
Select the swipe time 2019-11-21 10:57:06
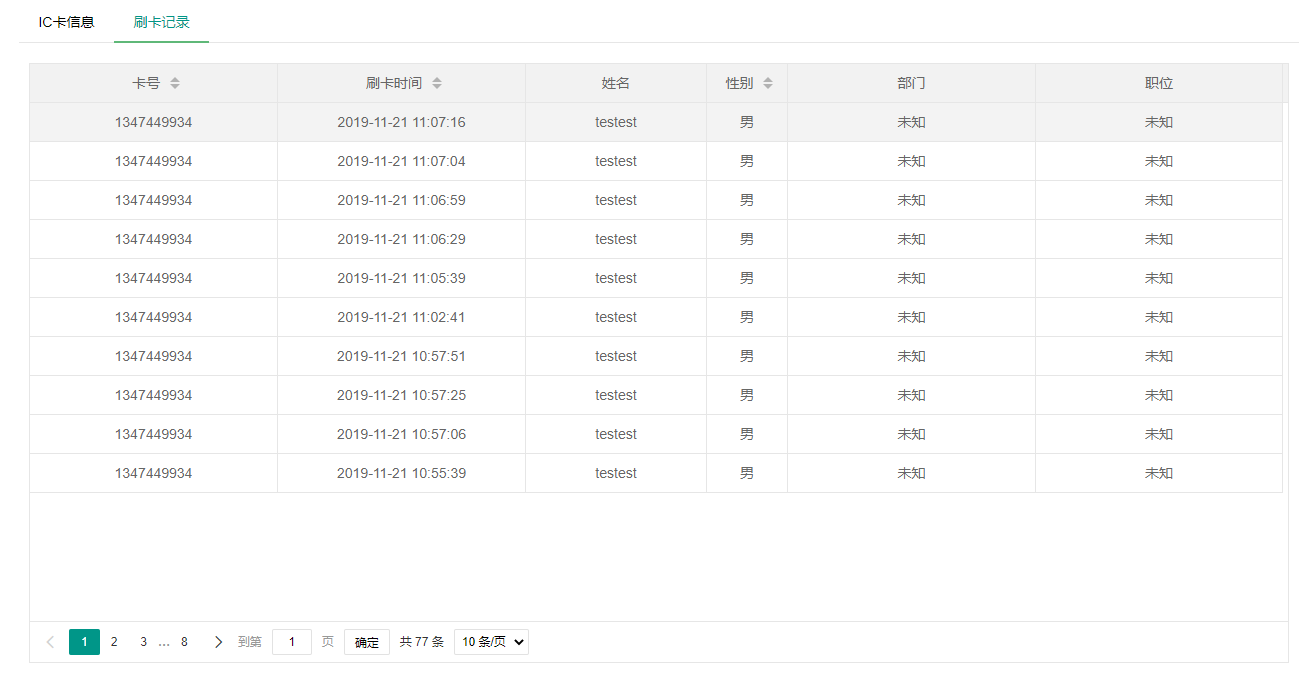point(401,434)
